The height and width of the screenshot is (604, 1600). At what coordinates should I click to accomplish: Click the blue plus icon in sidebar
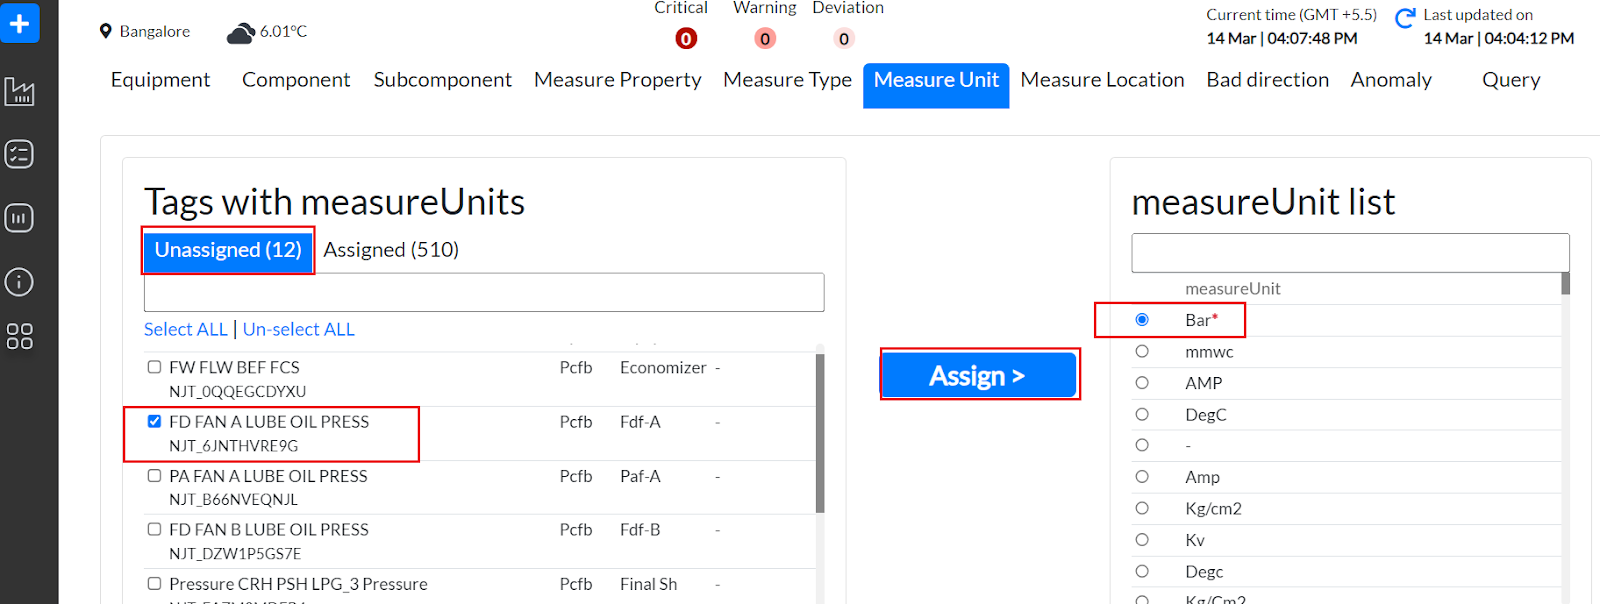(x=19, y=23)
